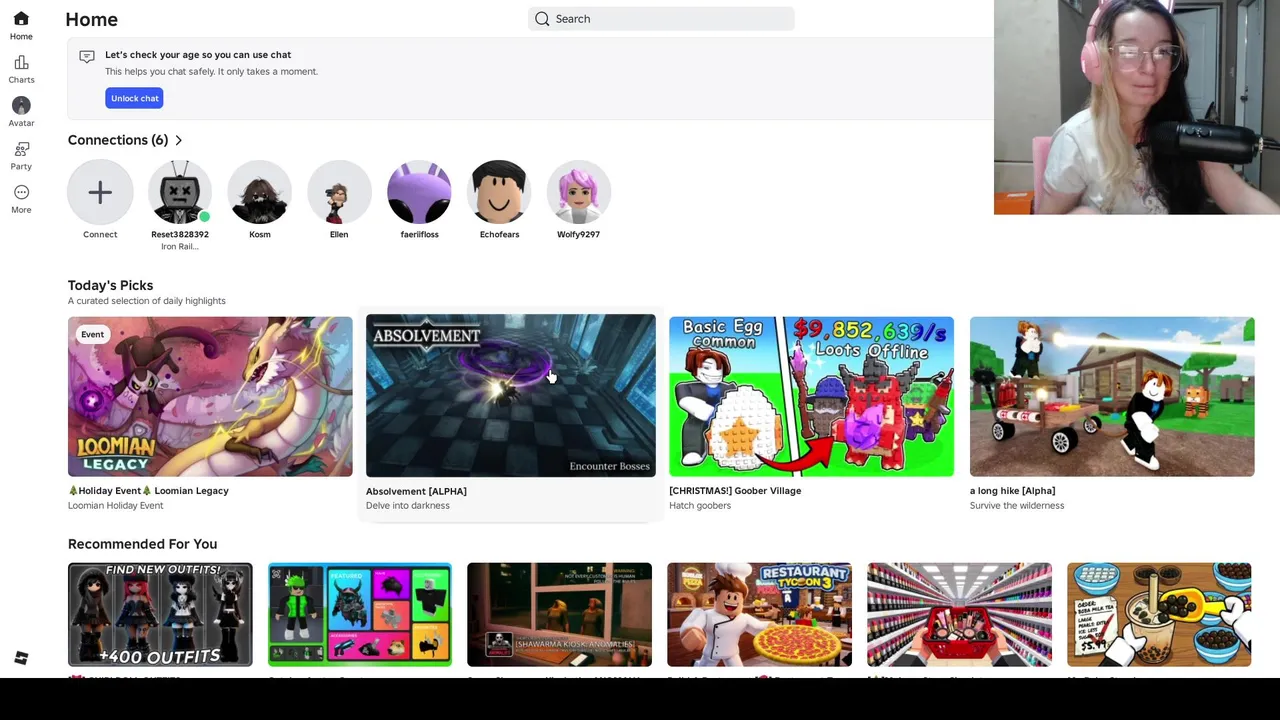
Task: Open the More sidebar menu
Action: [x=21, y=192]
